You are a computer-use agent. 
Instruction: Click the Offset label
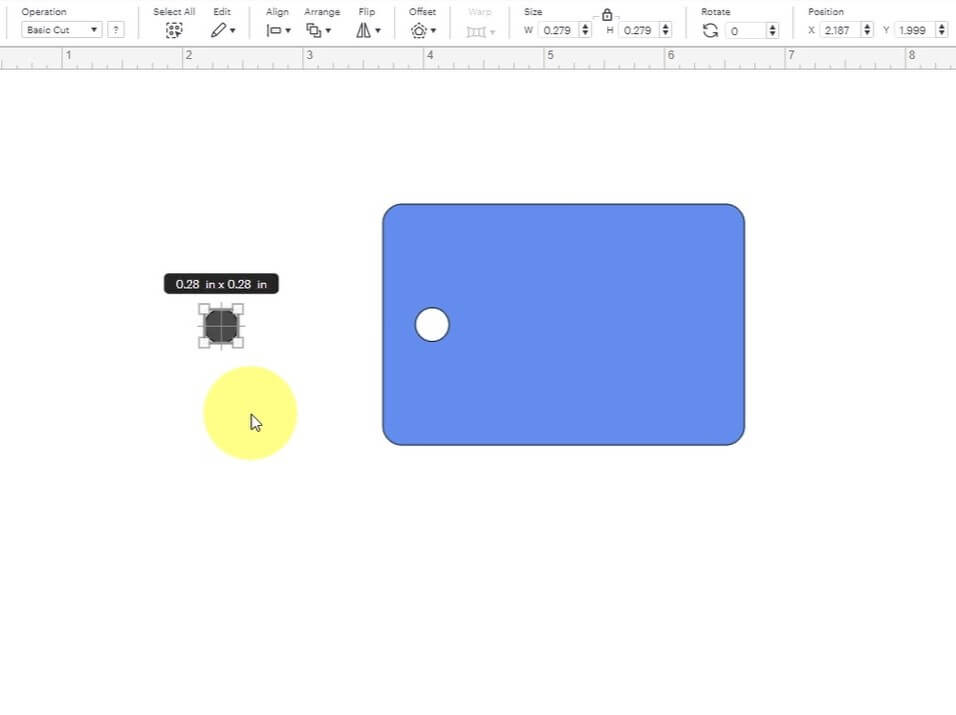tap(423, 12)
